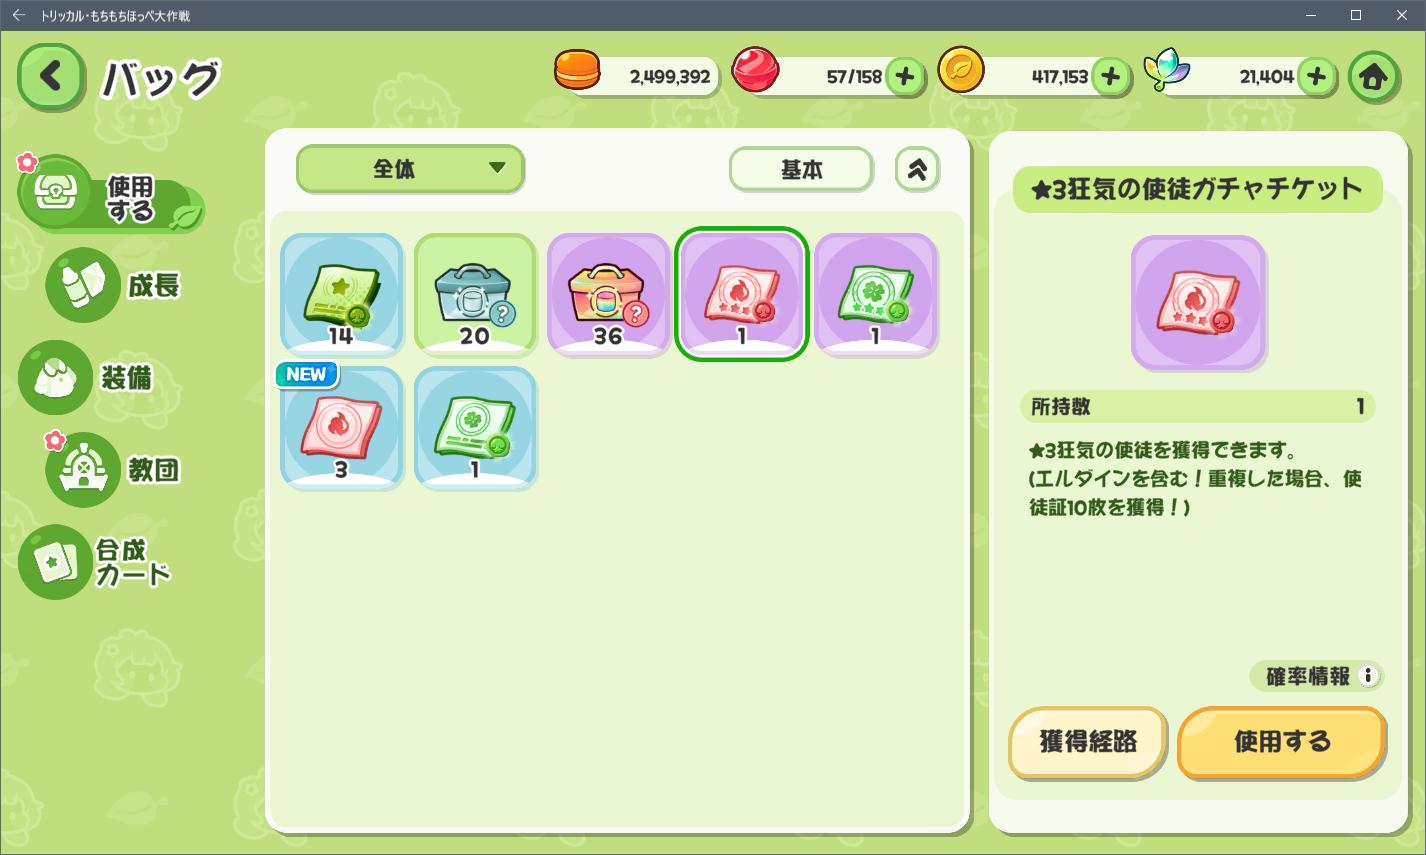Screen dimensions: 1426x855
Task: Go back with the green arrow button
Action: click(51, 76)
